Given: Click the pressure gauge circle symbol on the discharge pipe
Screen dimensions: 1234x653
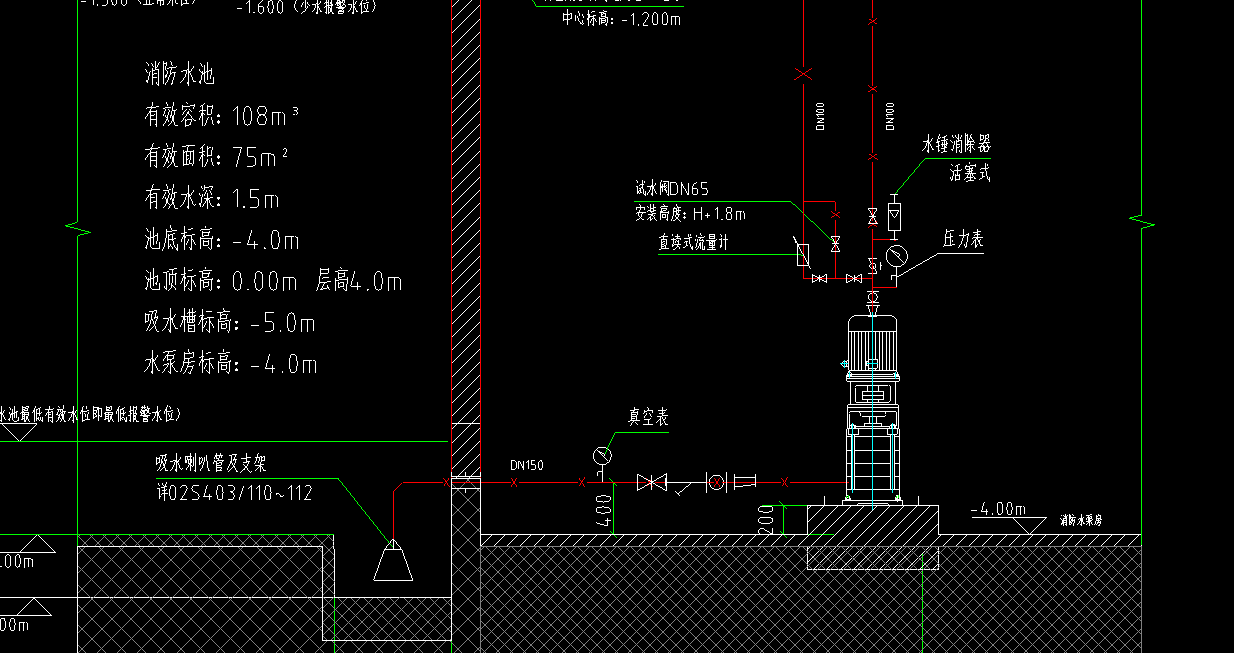Looking at the screenshot, I should click(x=896, y=256).
